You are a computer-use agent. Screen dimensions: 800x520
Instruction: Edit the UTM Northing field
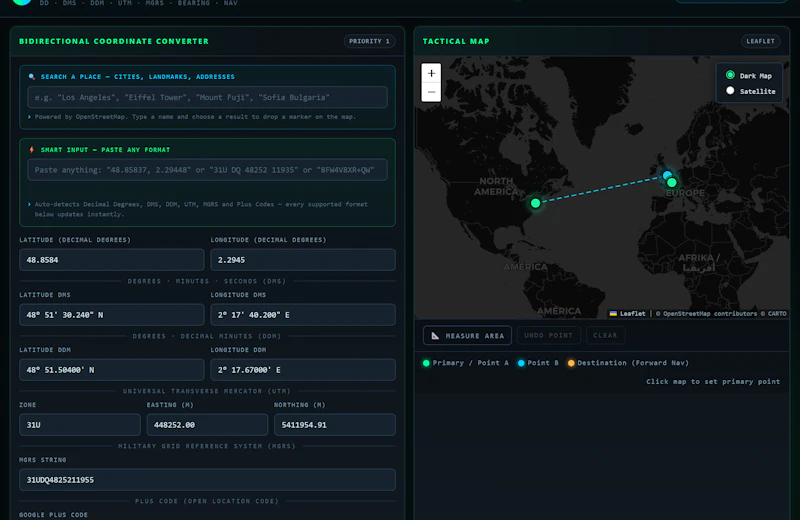(335, 425)
